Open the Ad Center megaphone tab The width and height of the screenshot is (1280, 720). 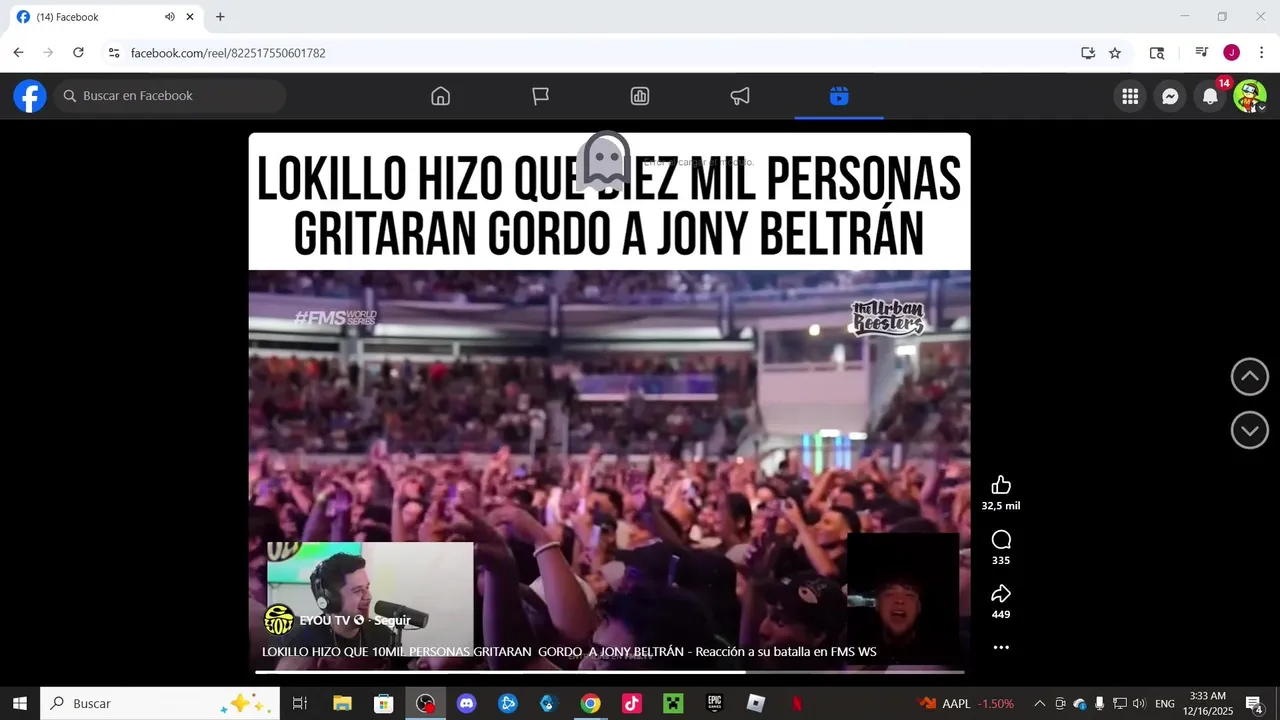(740, 96)
